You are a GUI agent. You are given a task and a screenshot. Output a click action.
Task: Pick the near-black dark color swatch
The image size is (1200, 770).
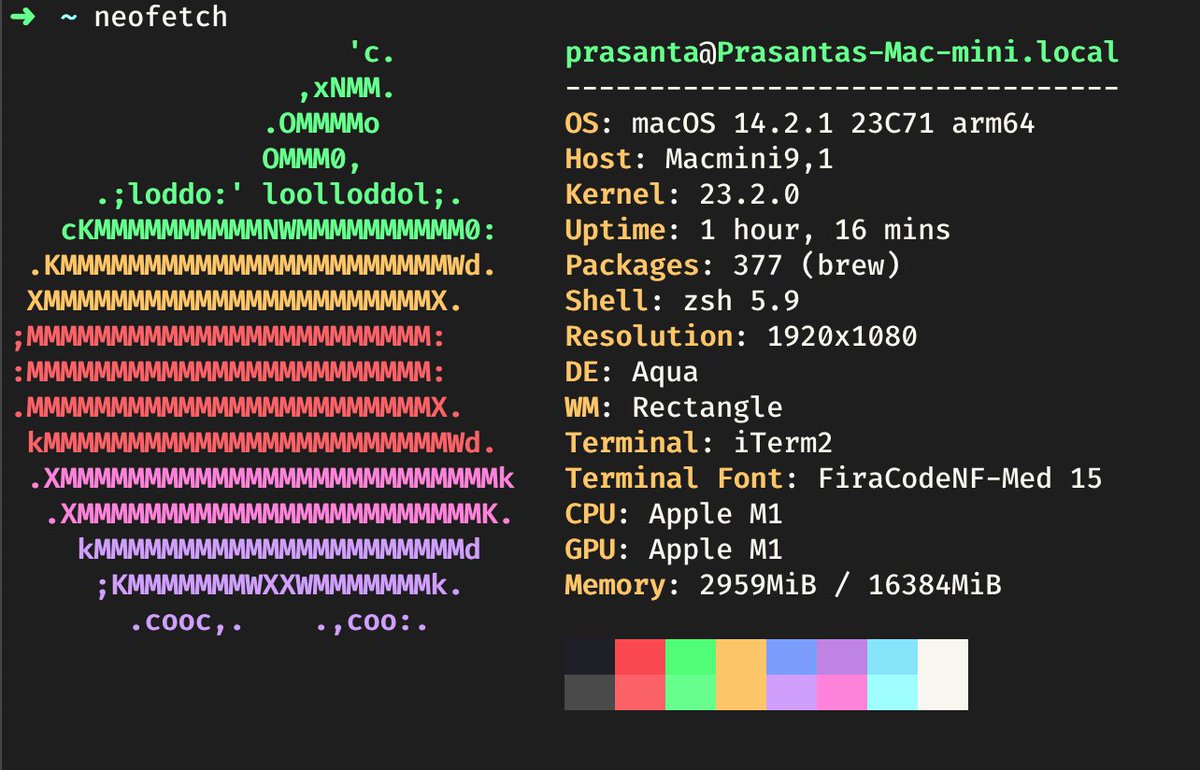(589, 657)
